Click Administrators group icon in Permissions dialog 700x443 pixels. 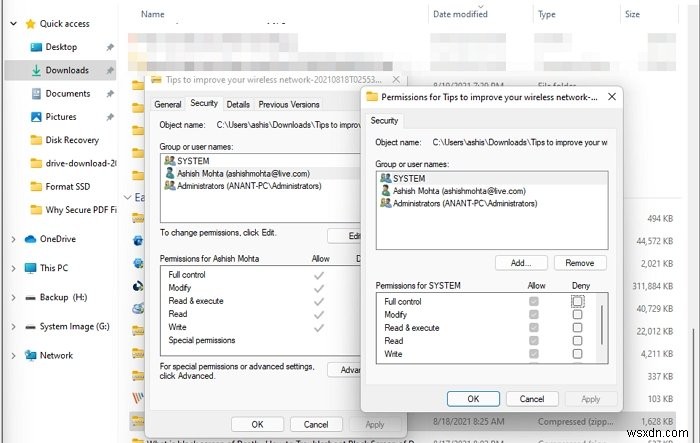point(386,203)
